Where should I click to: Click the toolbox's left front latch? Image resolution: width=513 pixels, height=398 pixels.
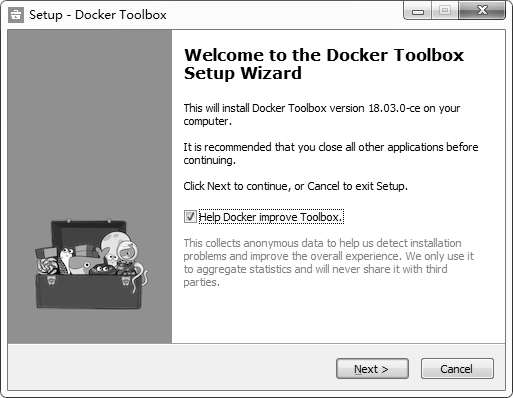coord(52,281)
